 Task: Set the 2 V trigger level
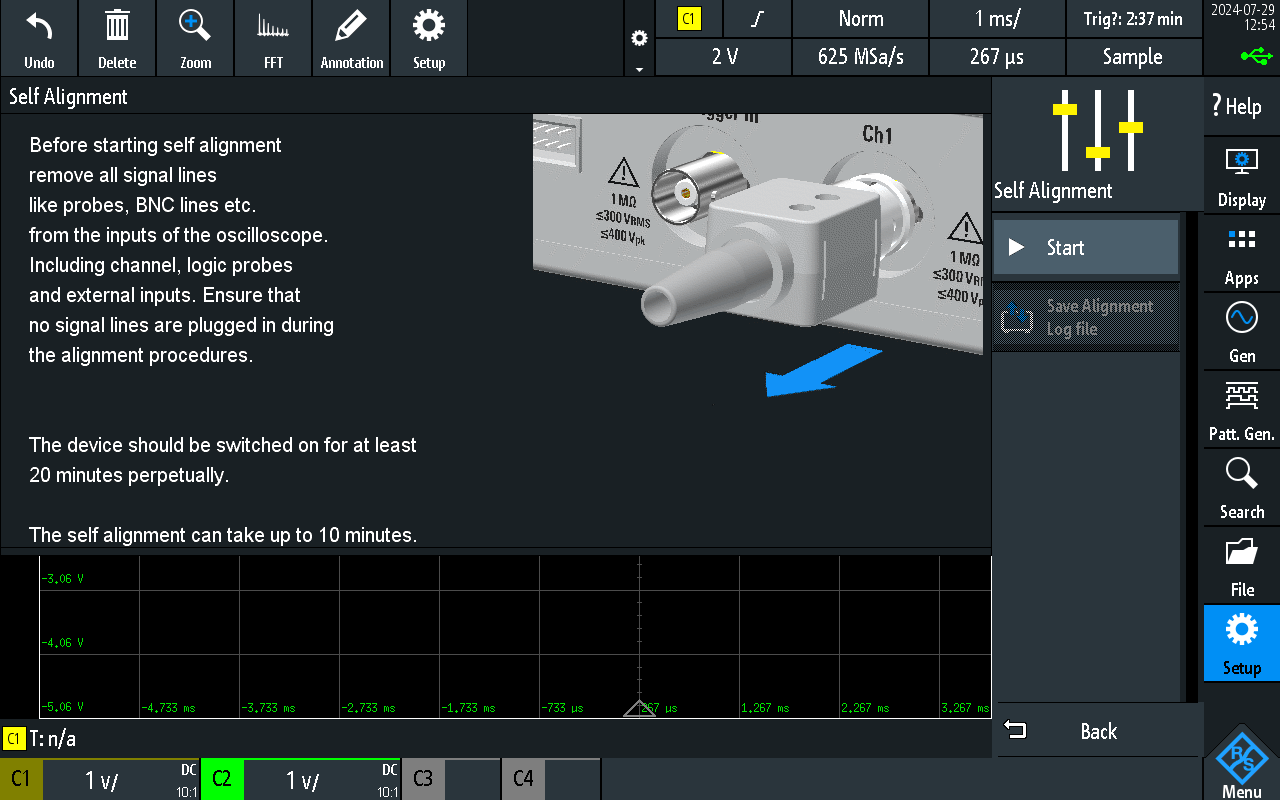coord(724,57)
